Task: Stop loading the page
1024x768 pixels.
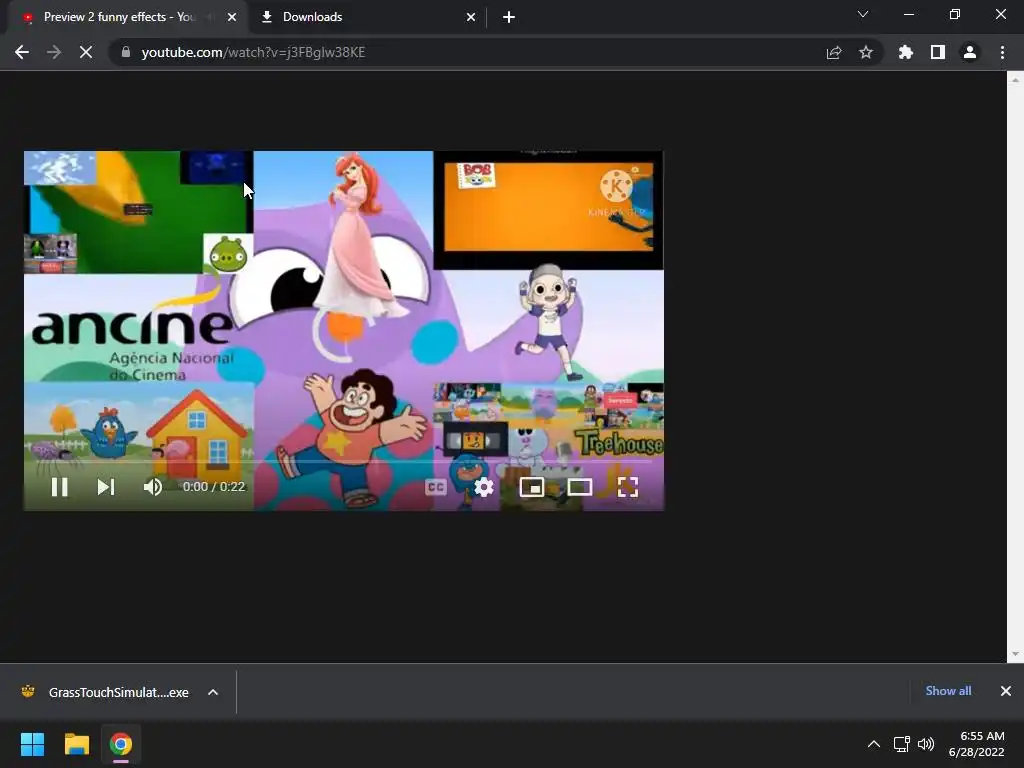Action: pos(86,52)
